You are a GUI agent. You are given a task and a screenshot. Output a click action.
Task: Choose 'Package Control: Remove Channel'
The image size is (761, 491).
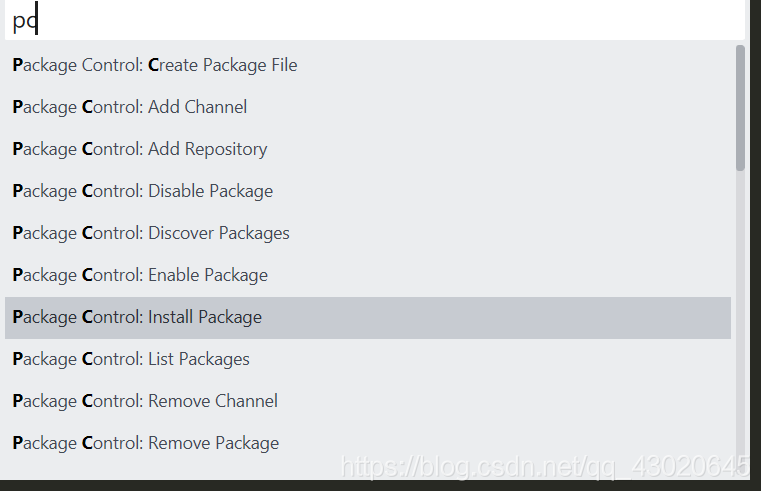368,401
